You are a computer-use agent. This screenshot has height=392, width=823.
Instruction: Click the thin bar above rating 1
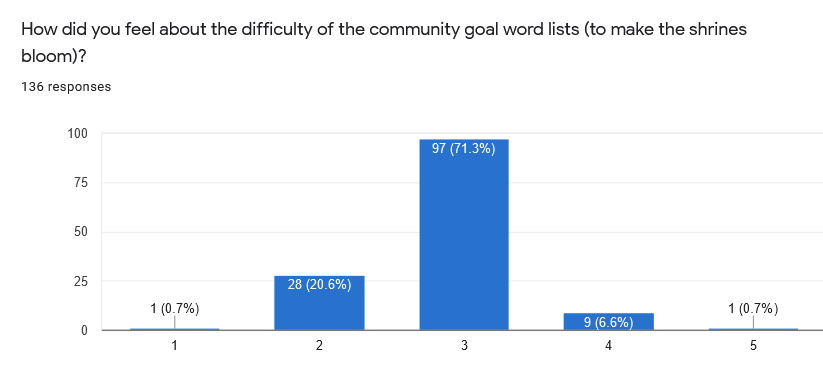pos(175,329)
